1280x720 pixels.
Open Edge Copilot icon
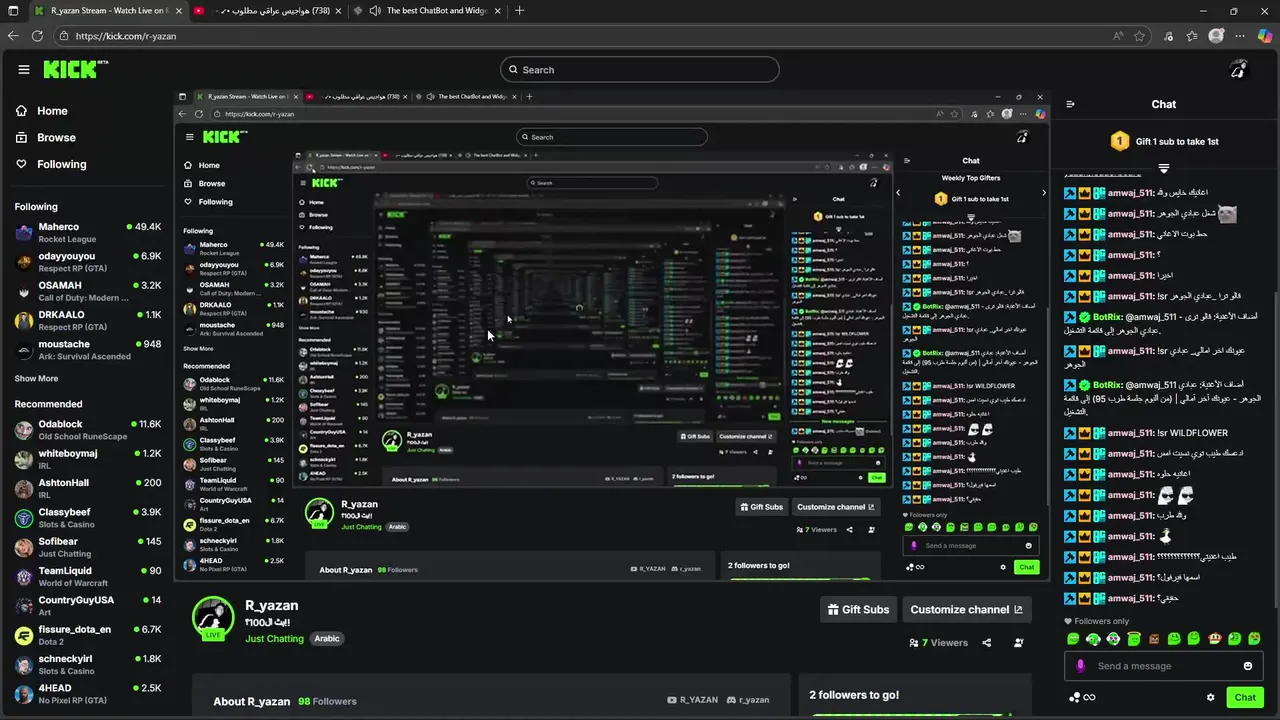(x=1264, y=36)
